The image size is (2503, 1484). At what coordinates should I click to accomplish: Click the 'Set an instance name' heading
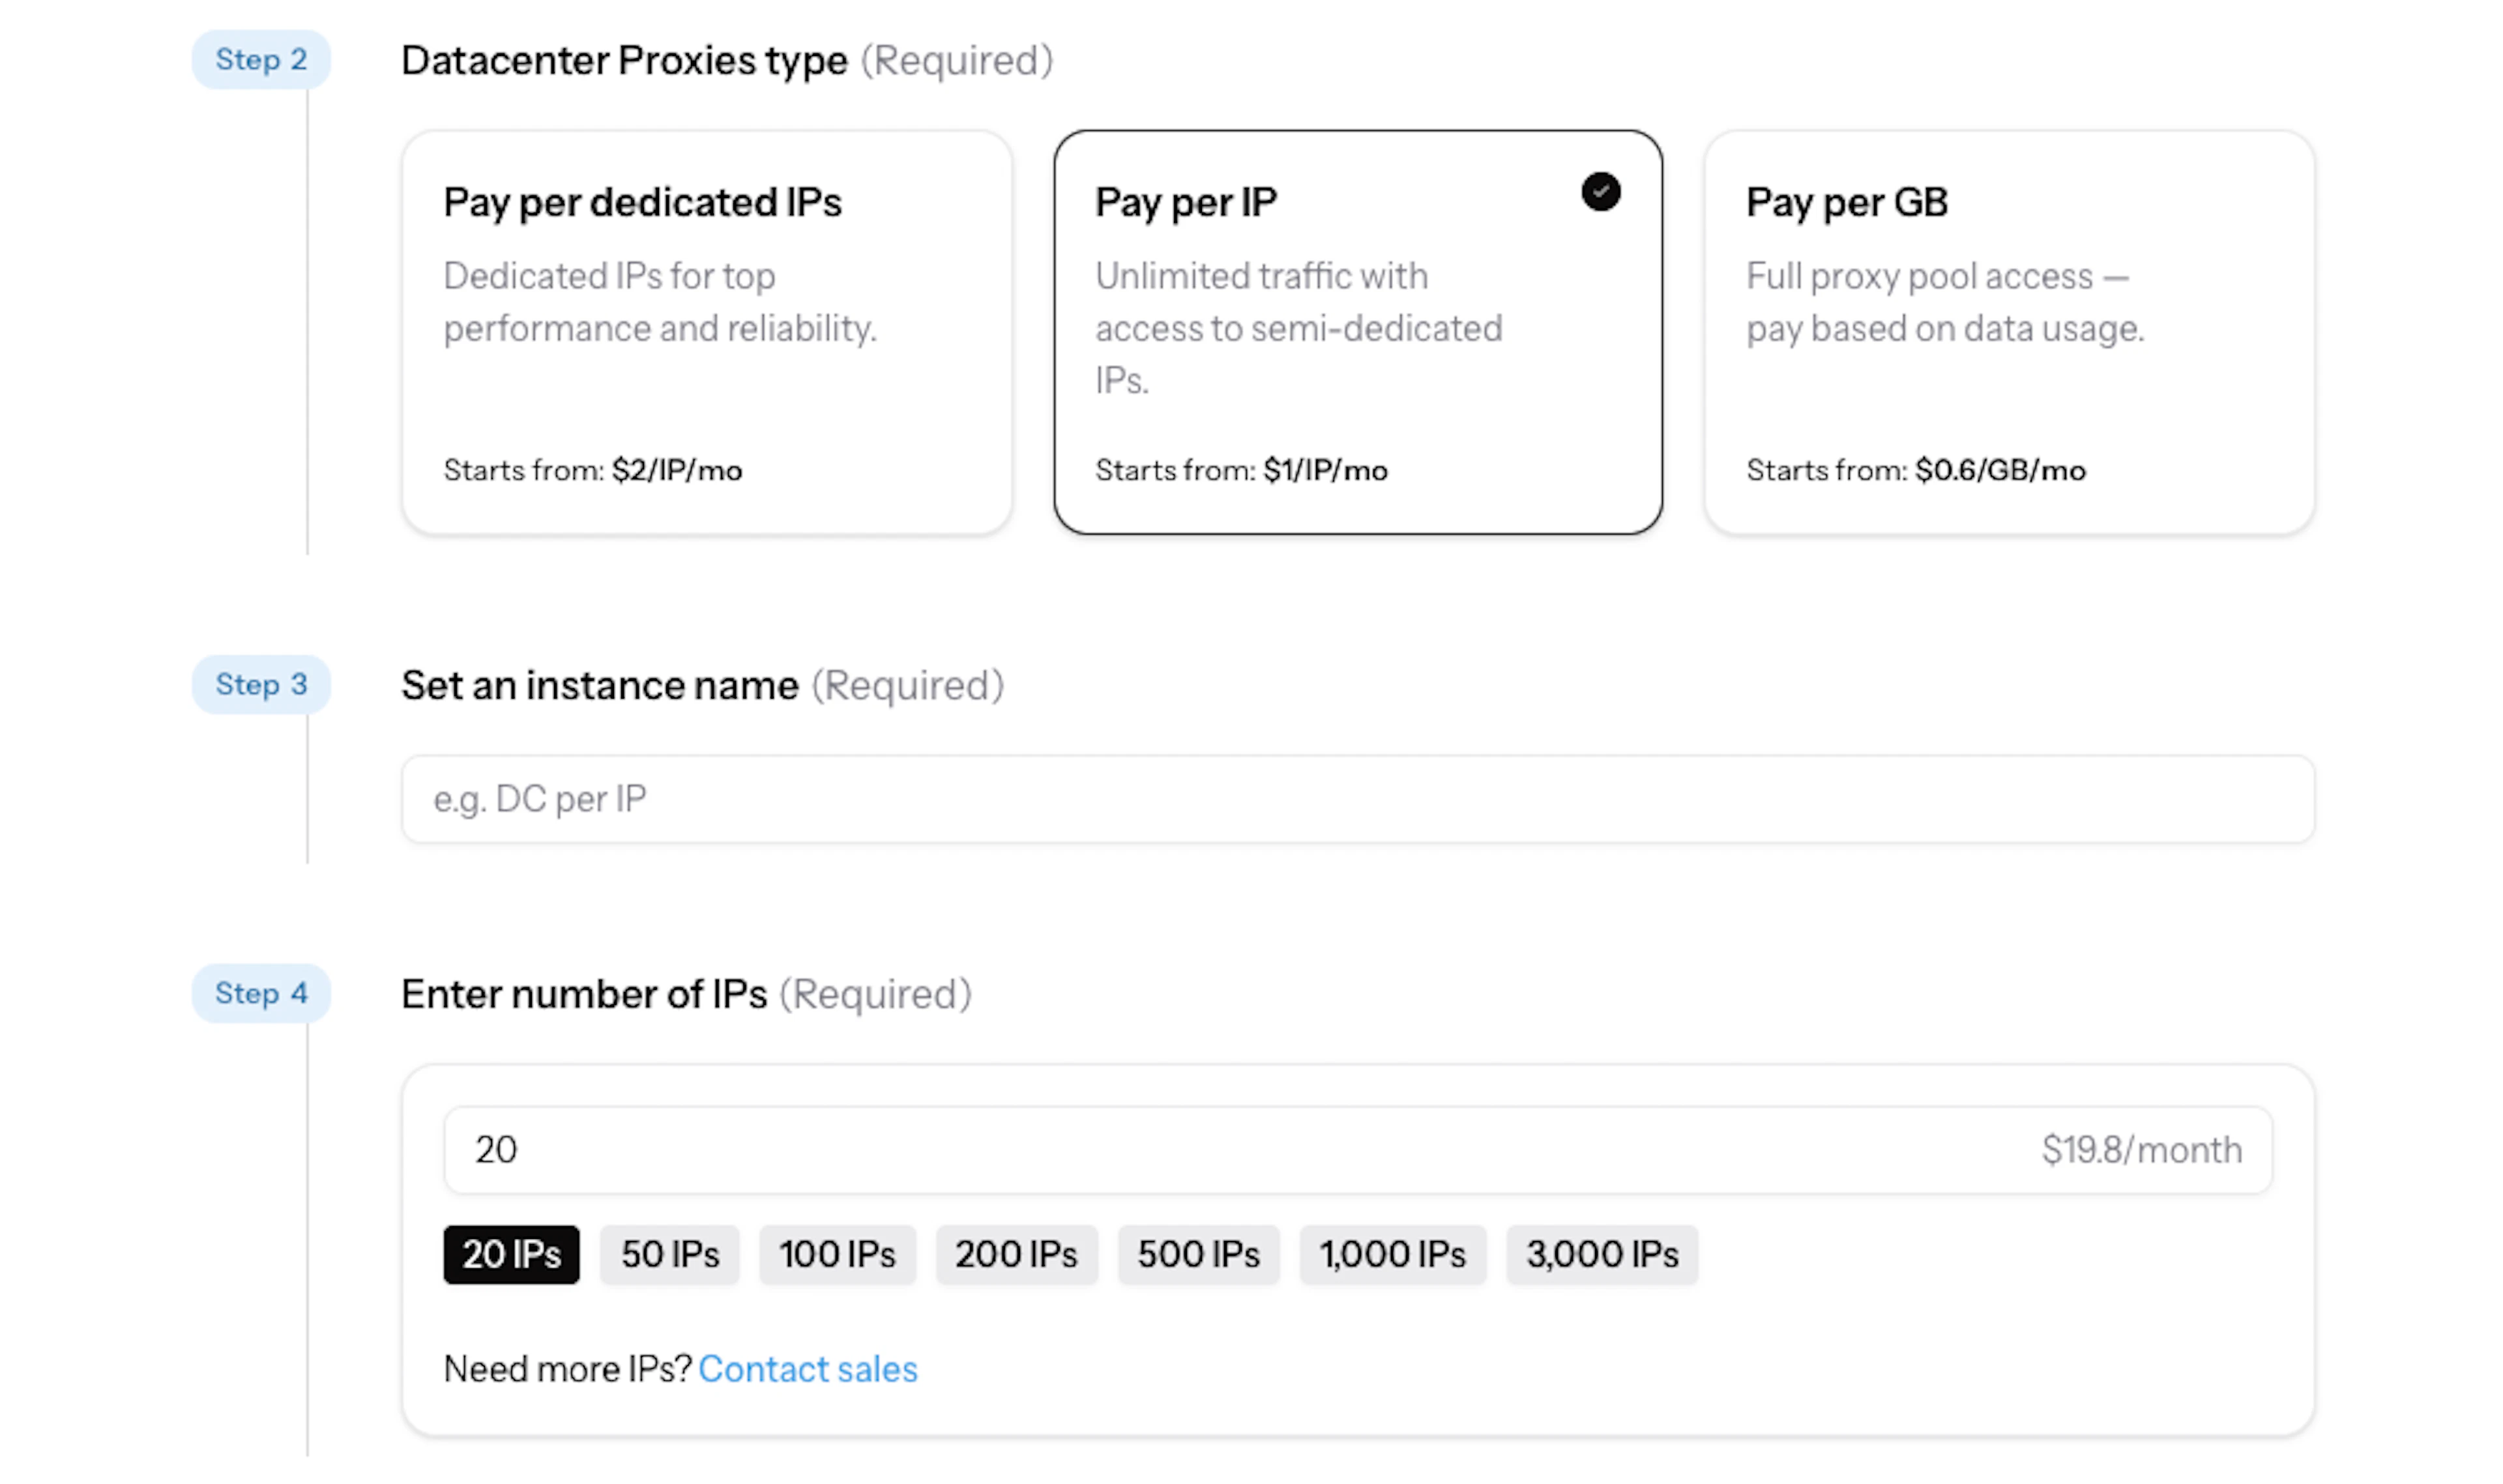[600, 686]
